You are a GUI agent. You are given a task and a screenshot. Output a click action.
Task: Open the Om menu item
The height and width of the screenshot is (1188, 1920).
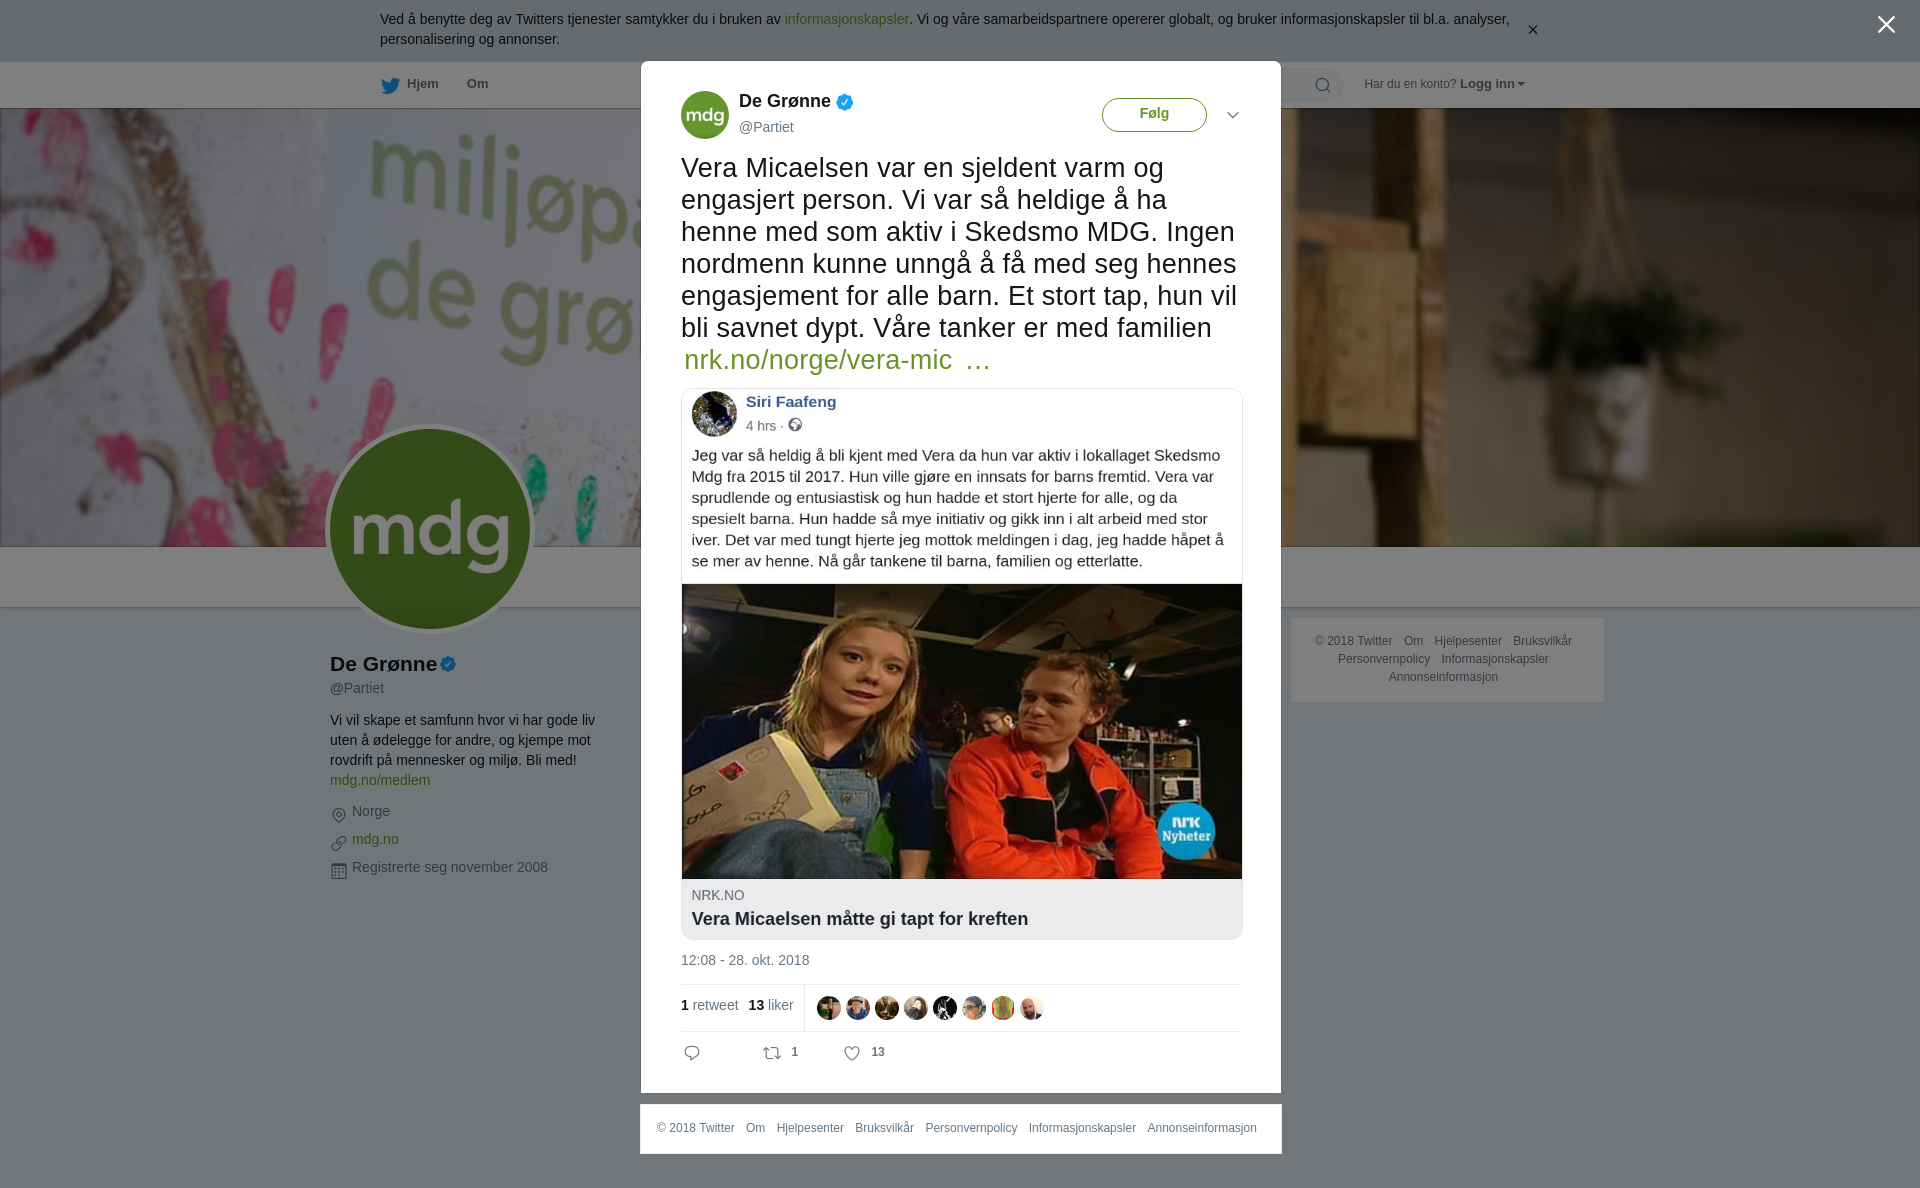[x=477, y=84]
